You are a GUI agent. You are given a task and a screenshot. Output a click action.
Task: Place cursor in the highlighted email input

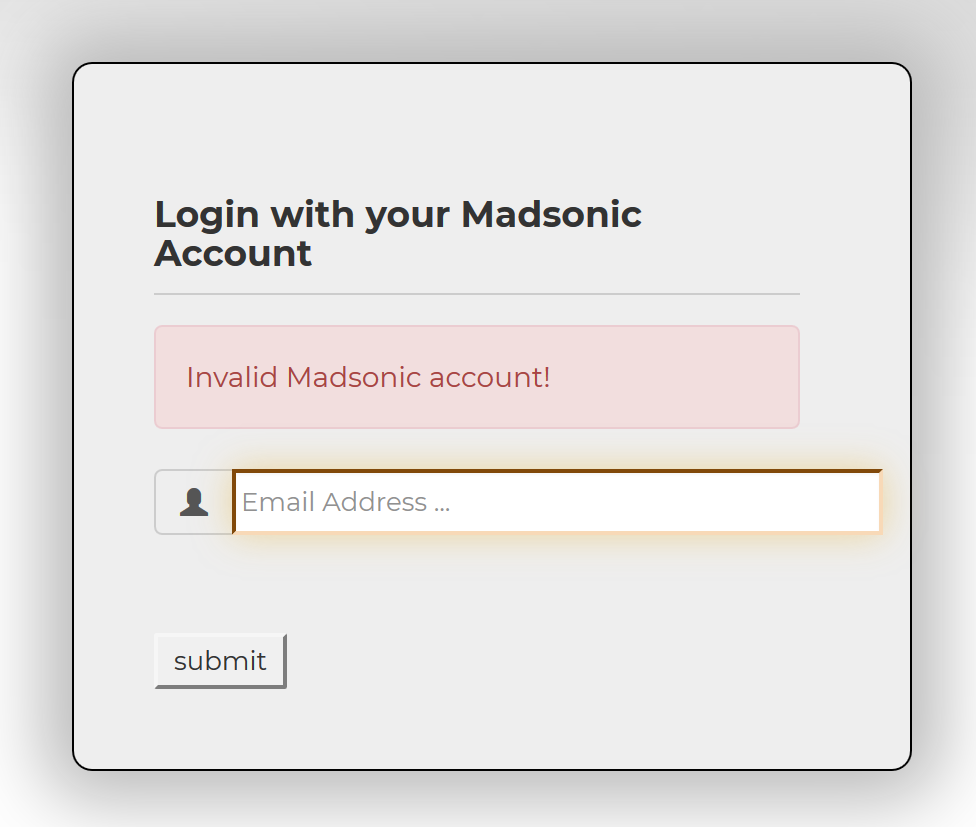tap(556, 502)
